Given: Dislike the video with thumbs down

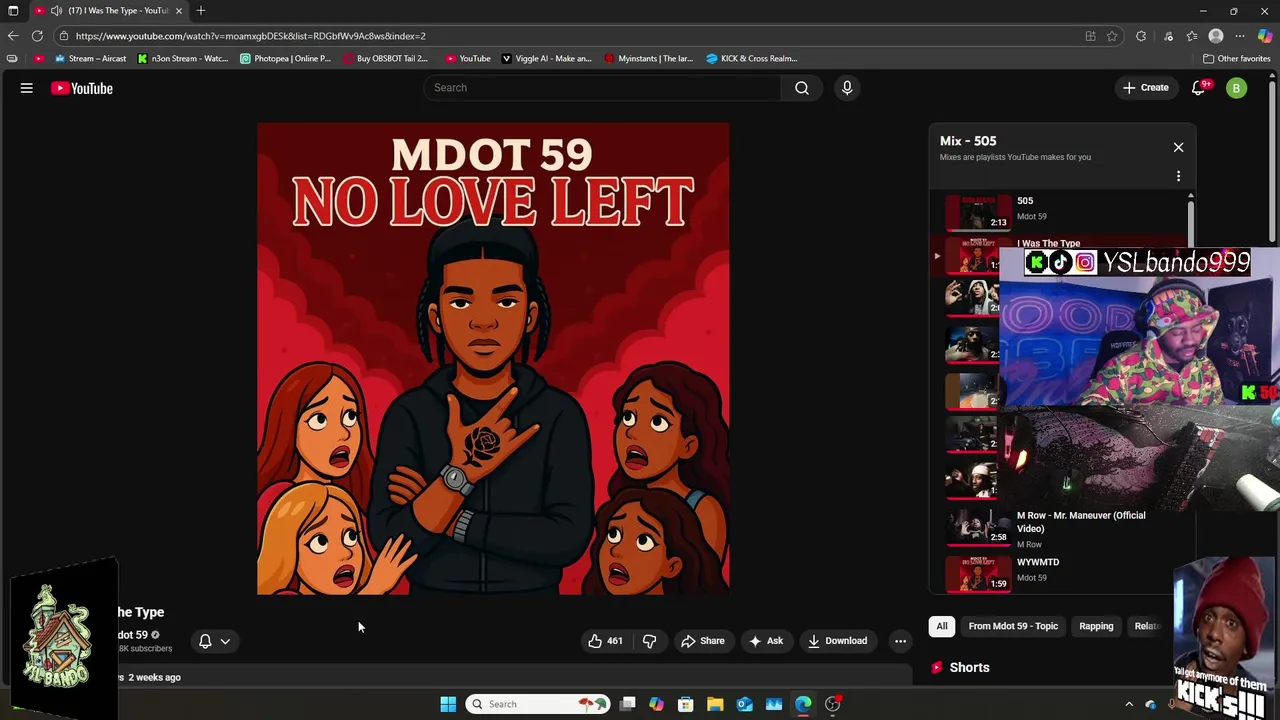Looking at the screenshot, I should 650,641.
